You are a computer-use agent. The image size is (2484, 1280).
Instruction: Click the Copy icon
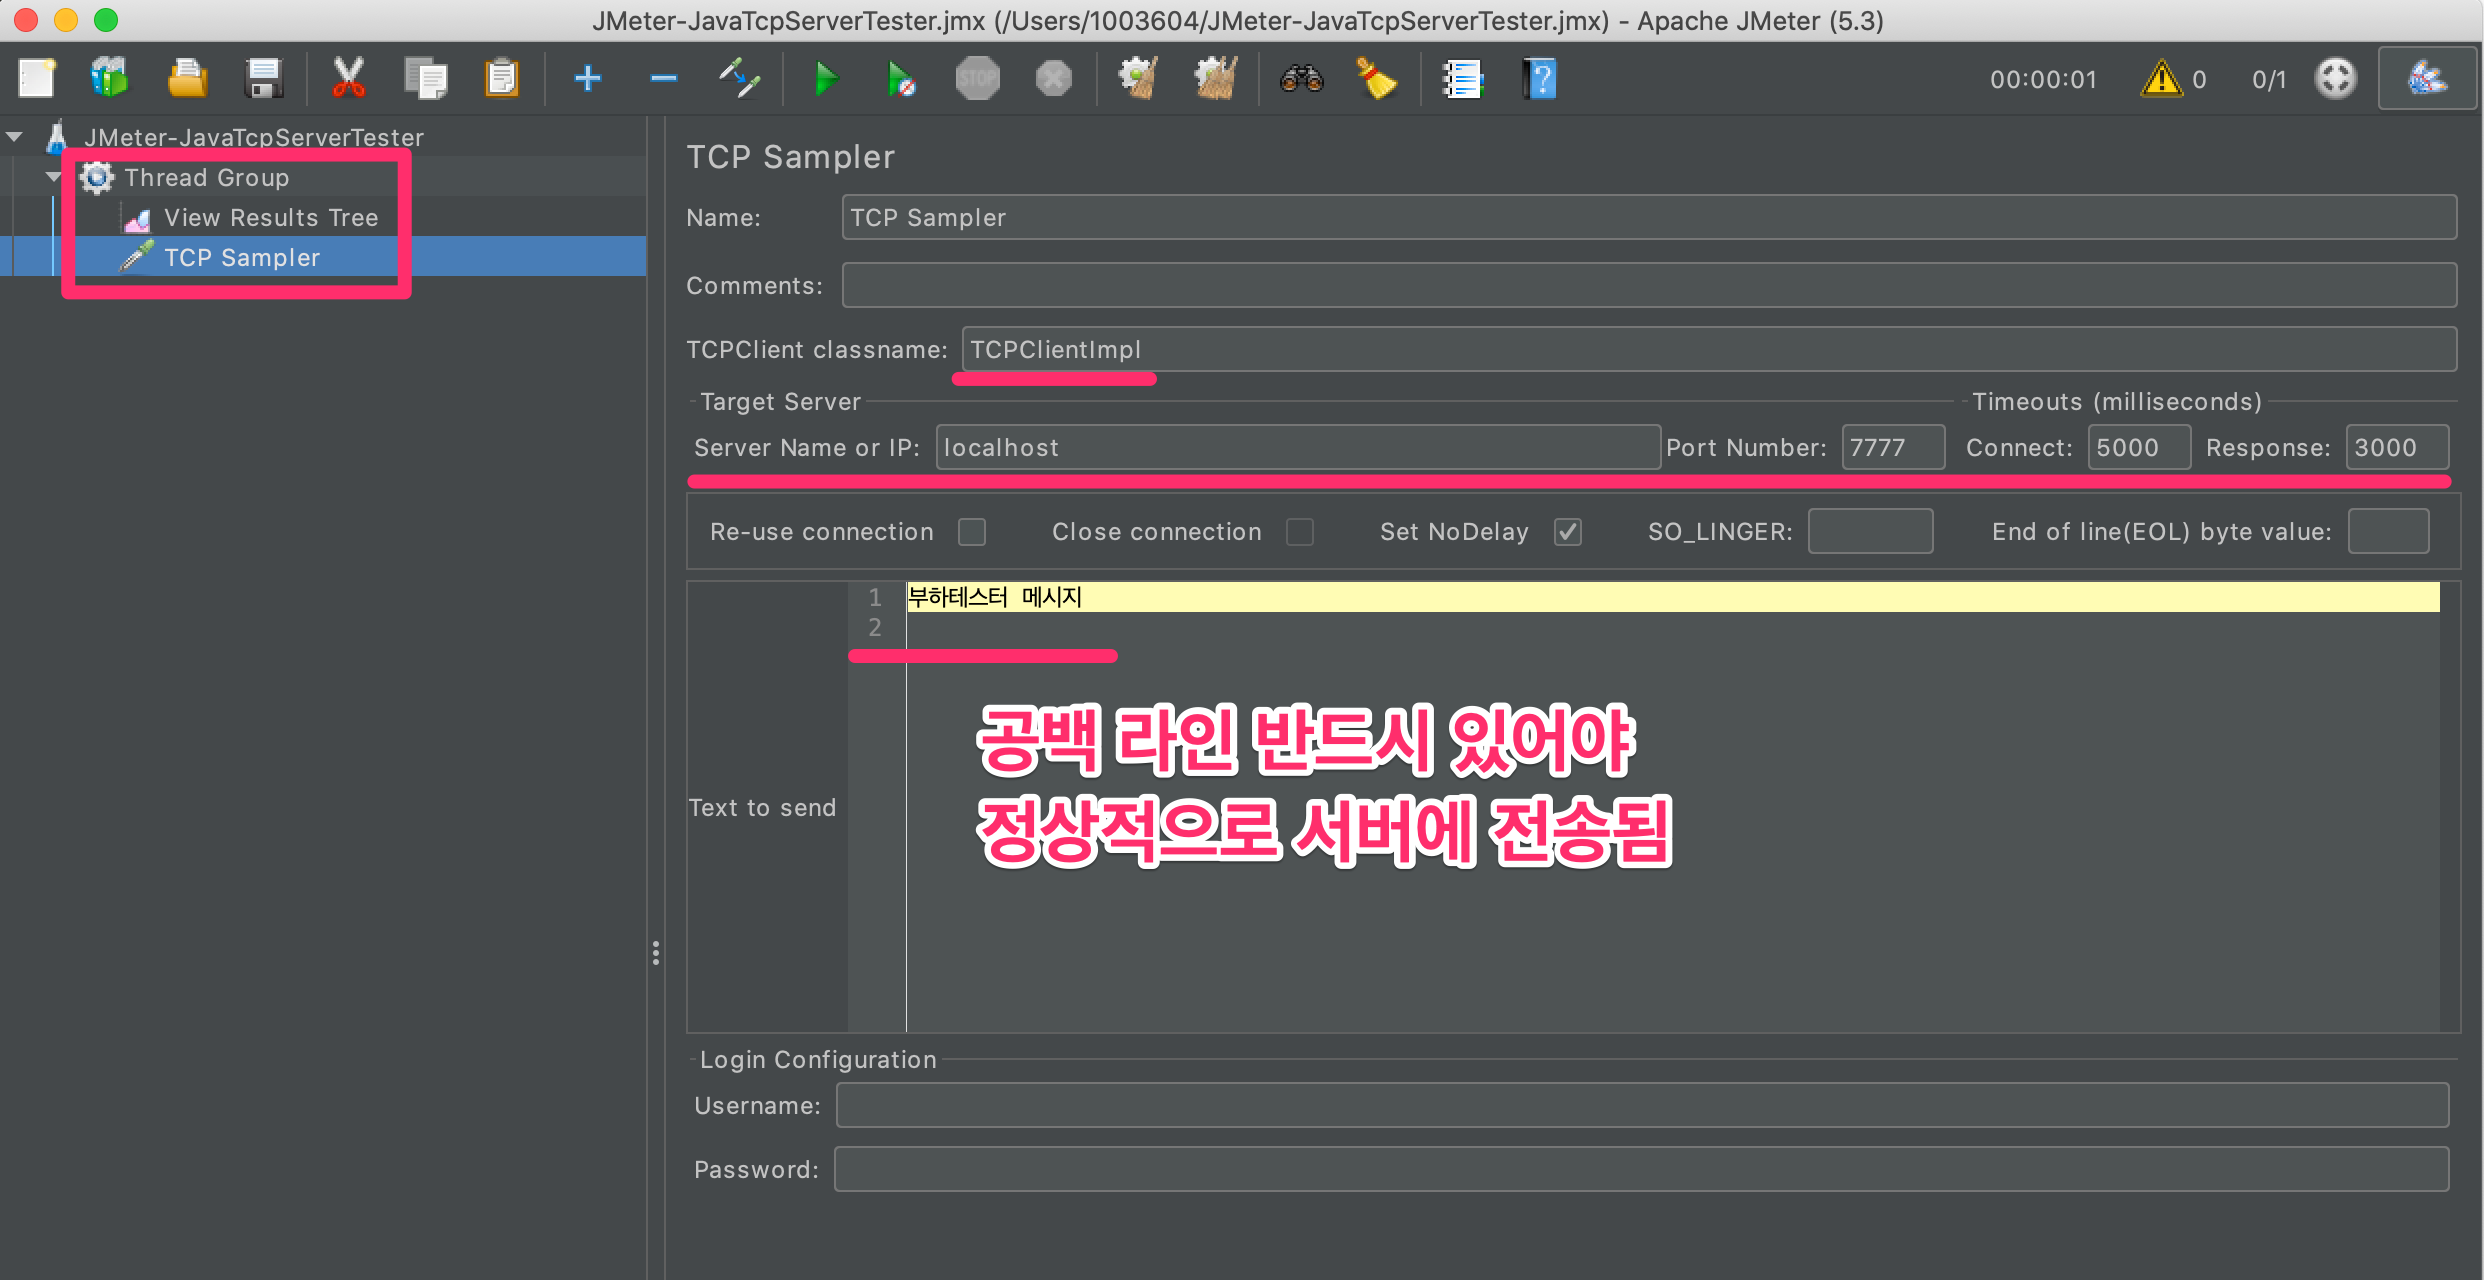coord(425,78)
